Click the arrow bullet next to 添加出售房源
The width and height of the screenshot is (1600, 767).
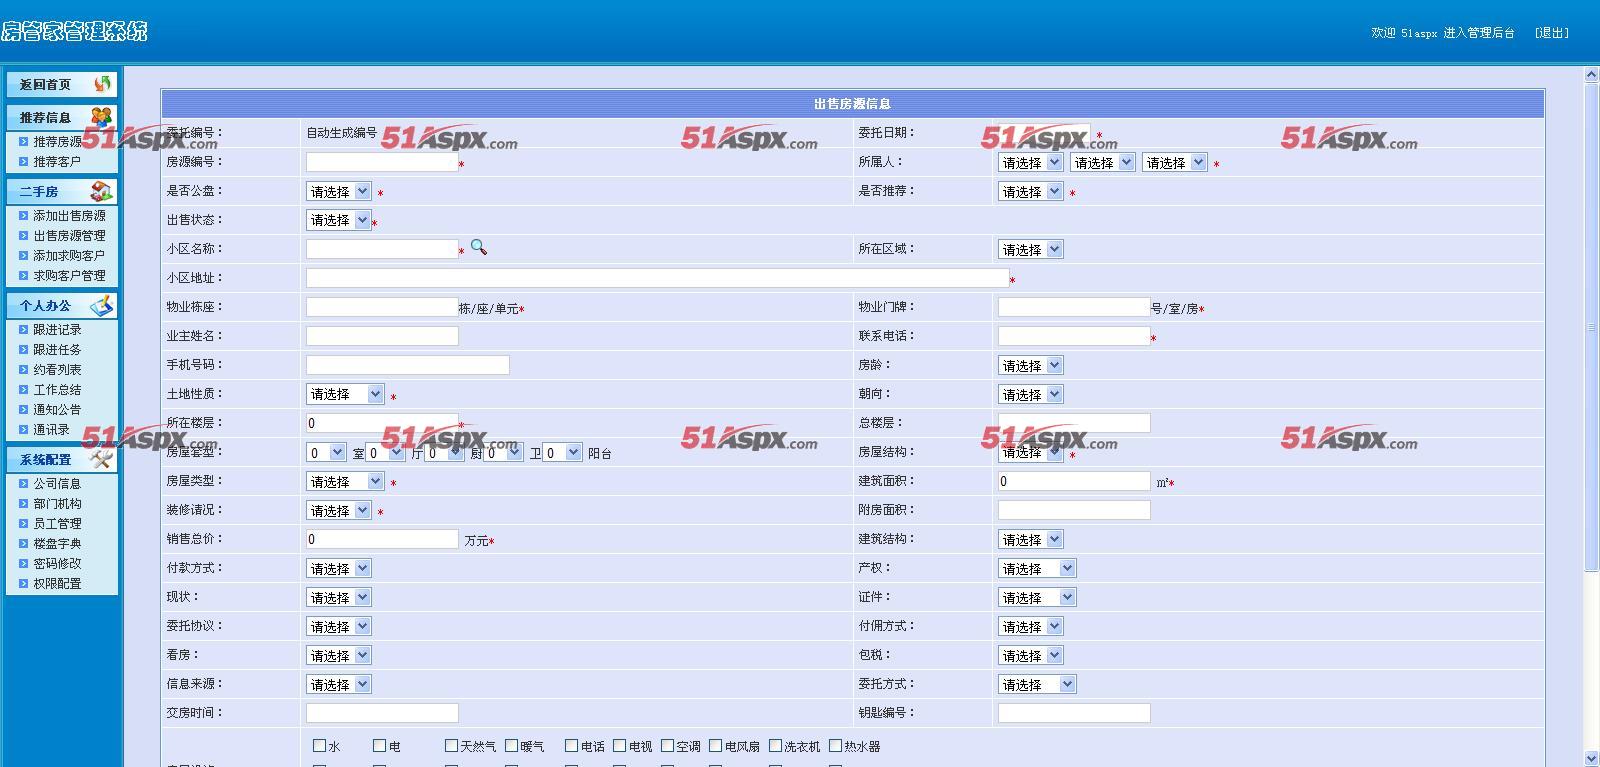pos(24,215)
